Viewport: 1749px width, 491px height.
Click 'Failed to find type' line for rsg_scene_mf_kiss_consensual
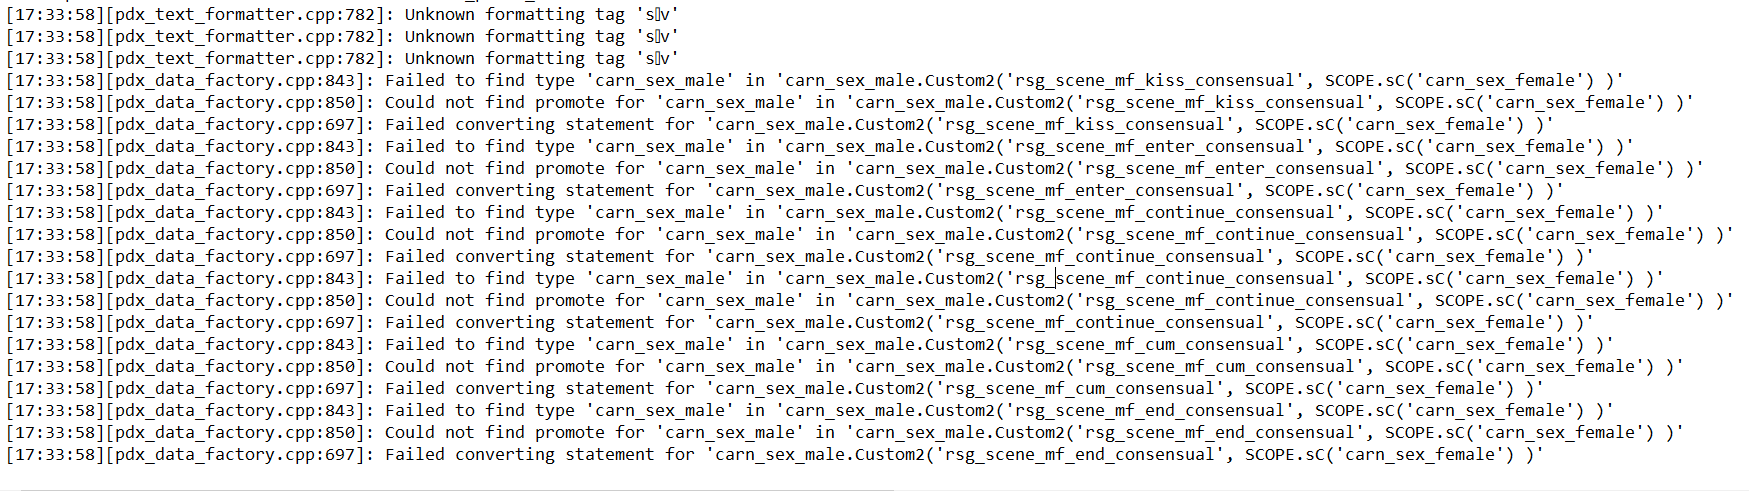pyautogui.click(x=815, y=80)
